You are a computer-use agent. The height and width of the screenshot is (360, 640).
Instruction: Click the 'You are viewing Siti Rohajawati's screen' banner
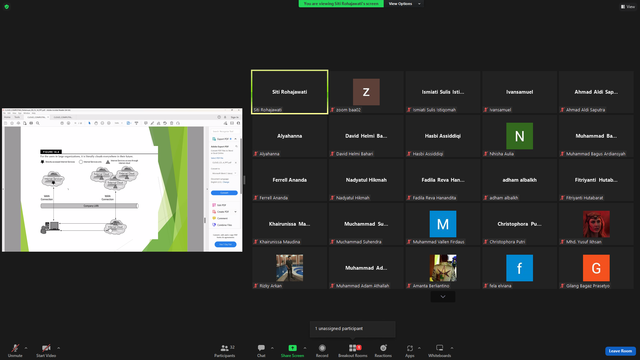pos(341,4)
